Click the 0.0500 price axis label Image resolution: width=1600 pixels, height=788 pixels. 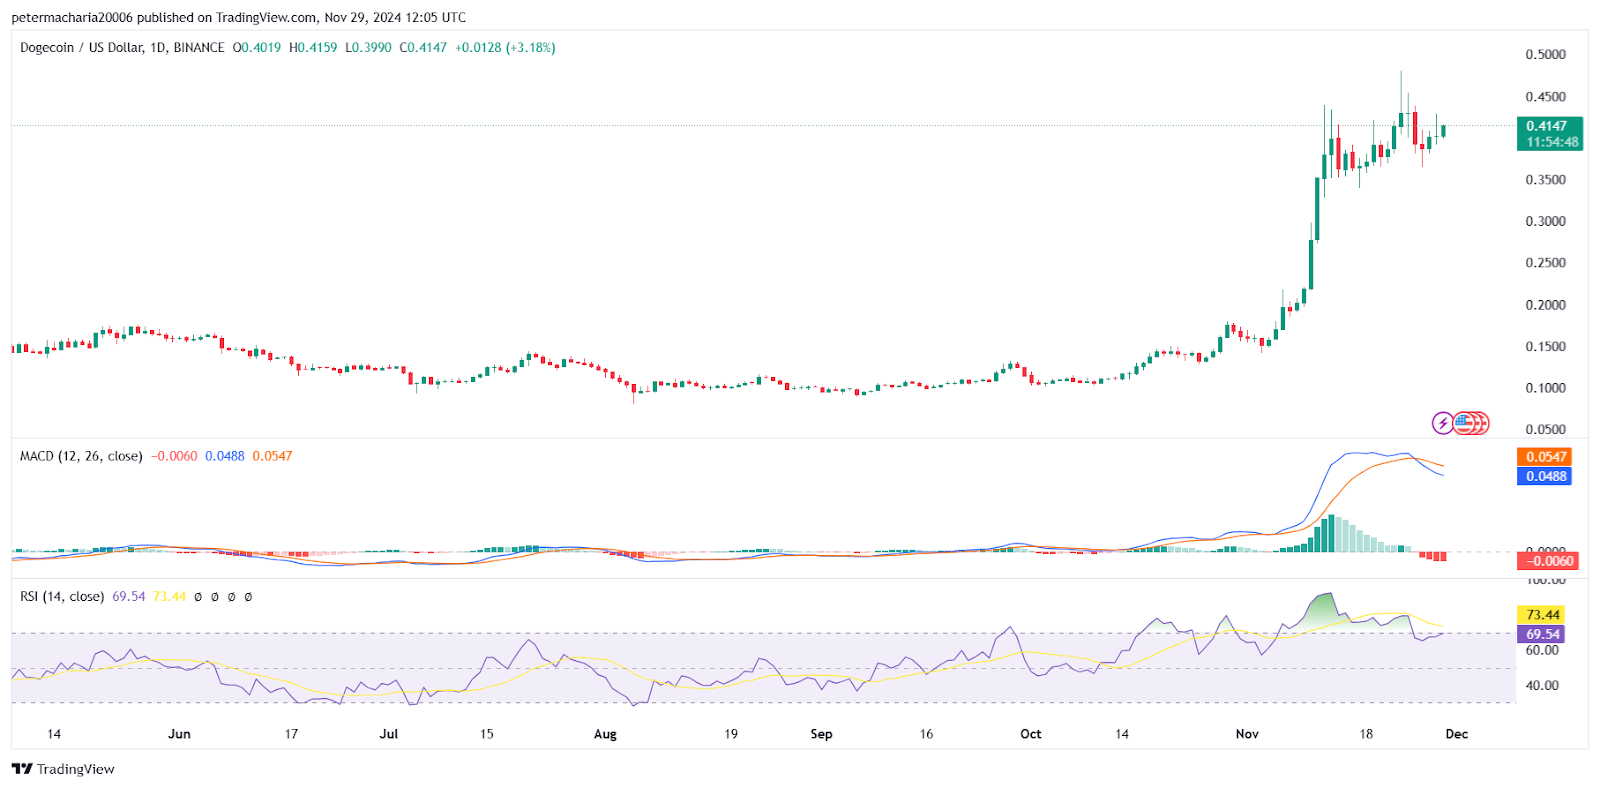point(1545,430)
